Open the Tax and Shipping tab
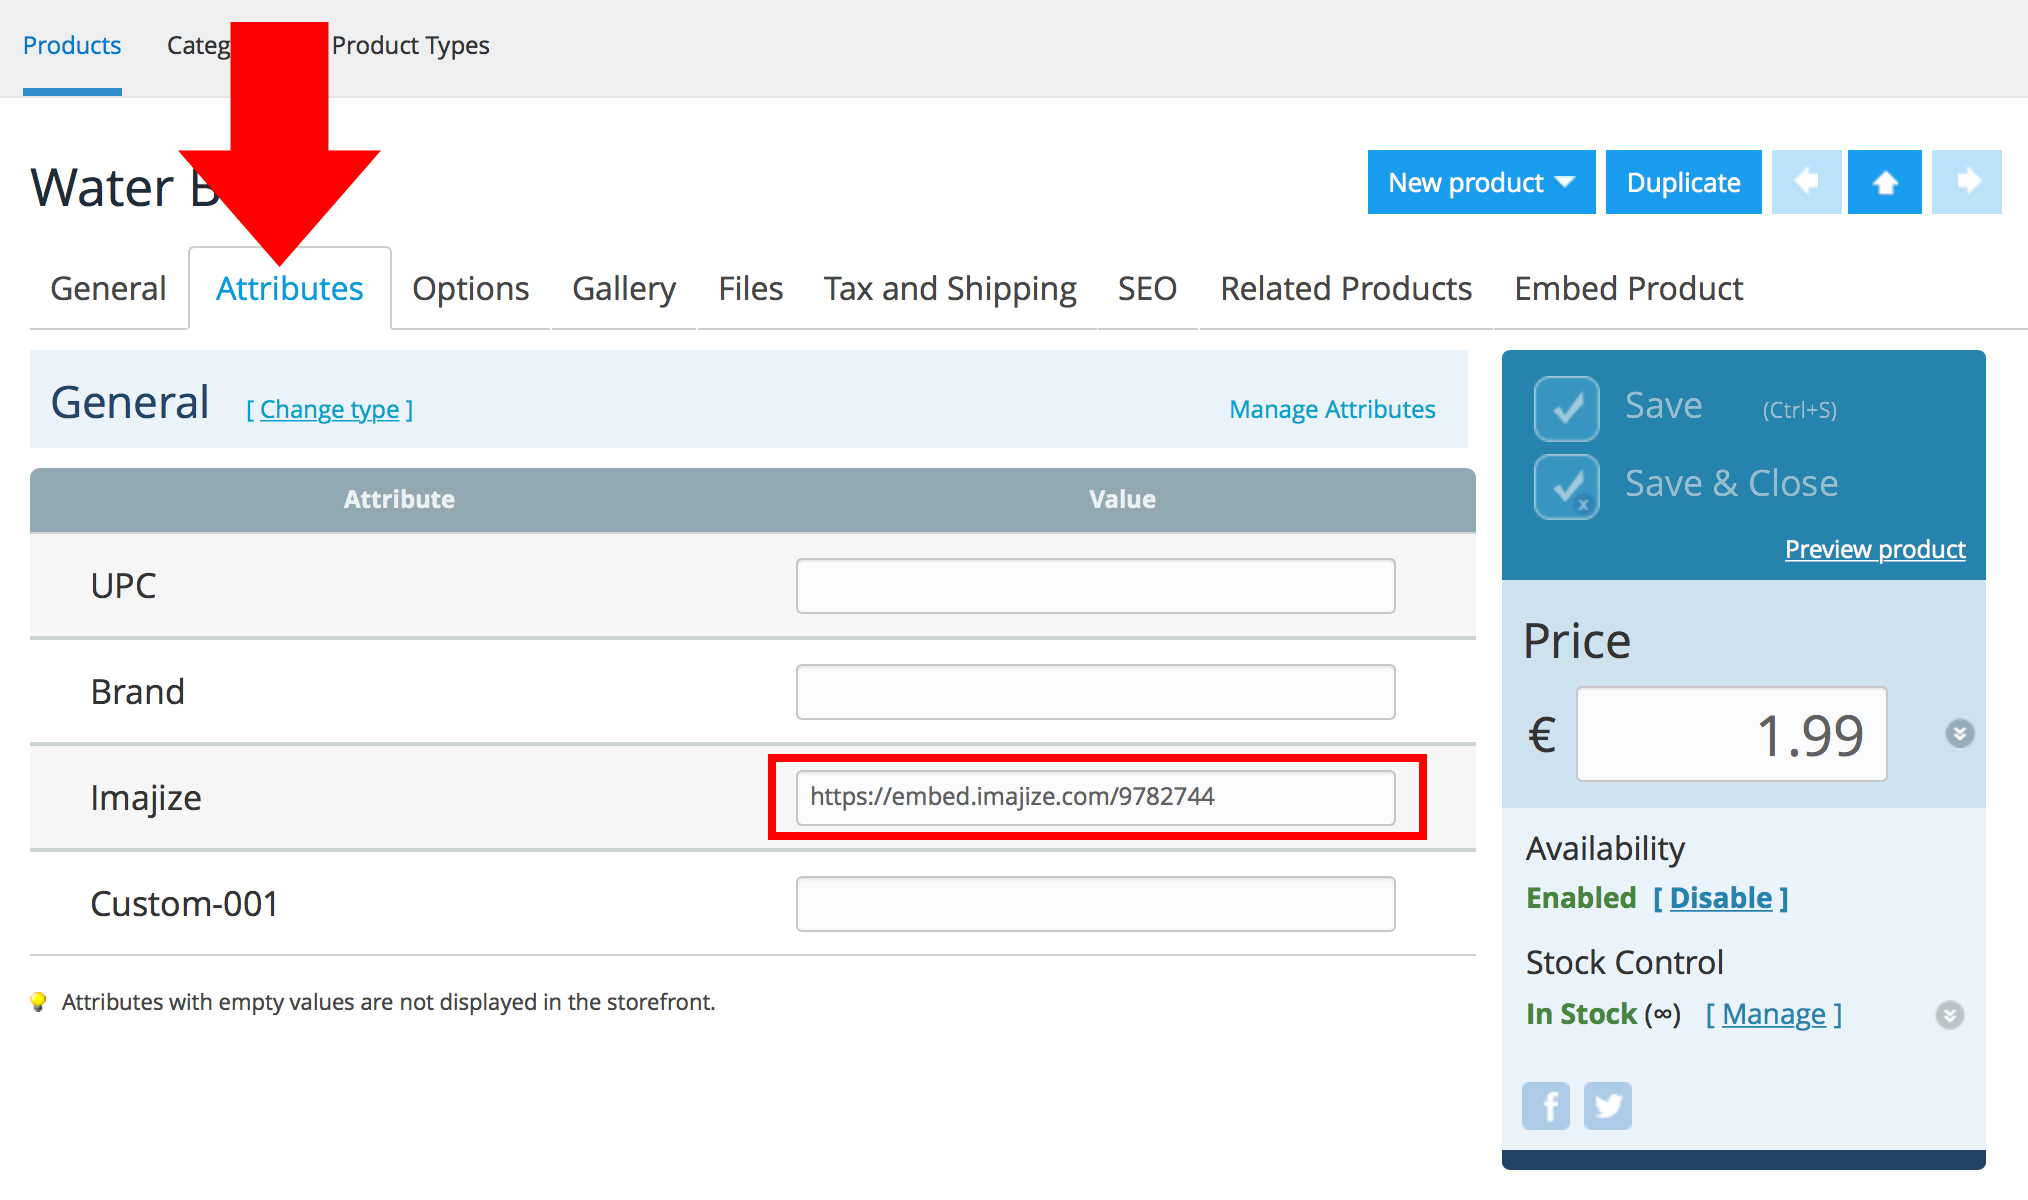Viewport: 2028px width, 1200px height. [x=949, y=289]
